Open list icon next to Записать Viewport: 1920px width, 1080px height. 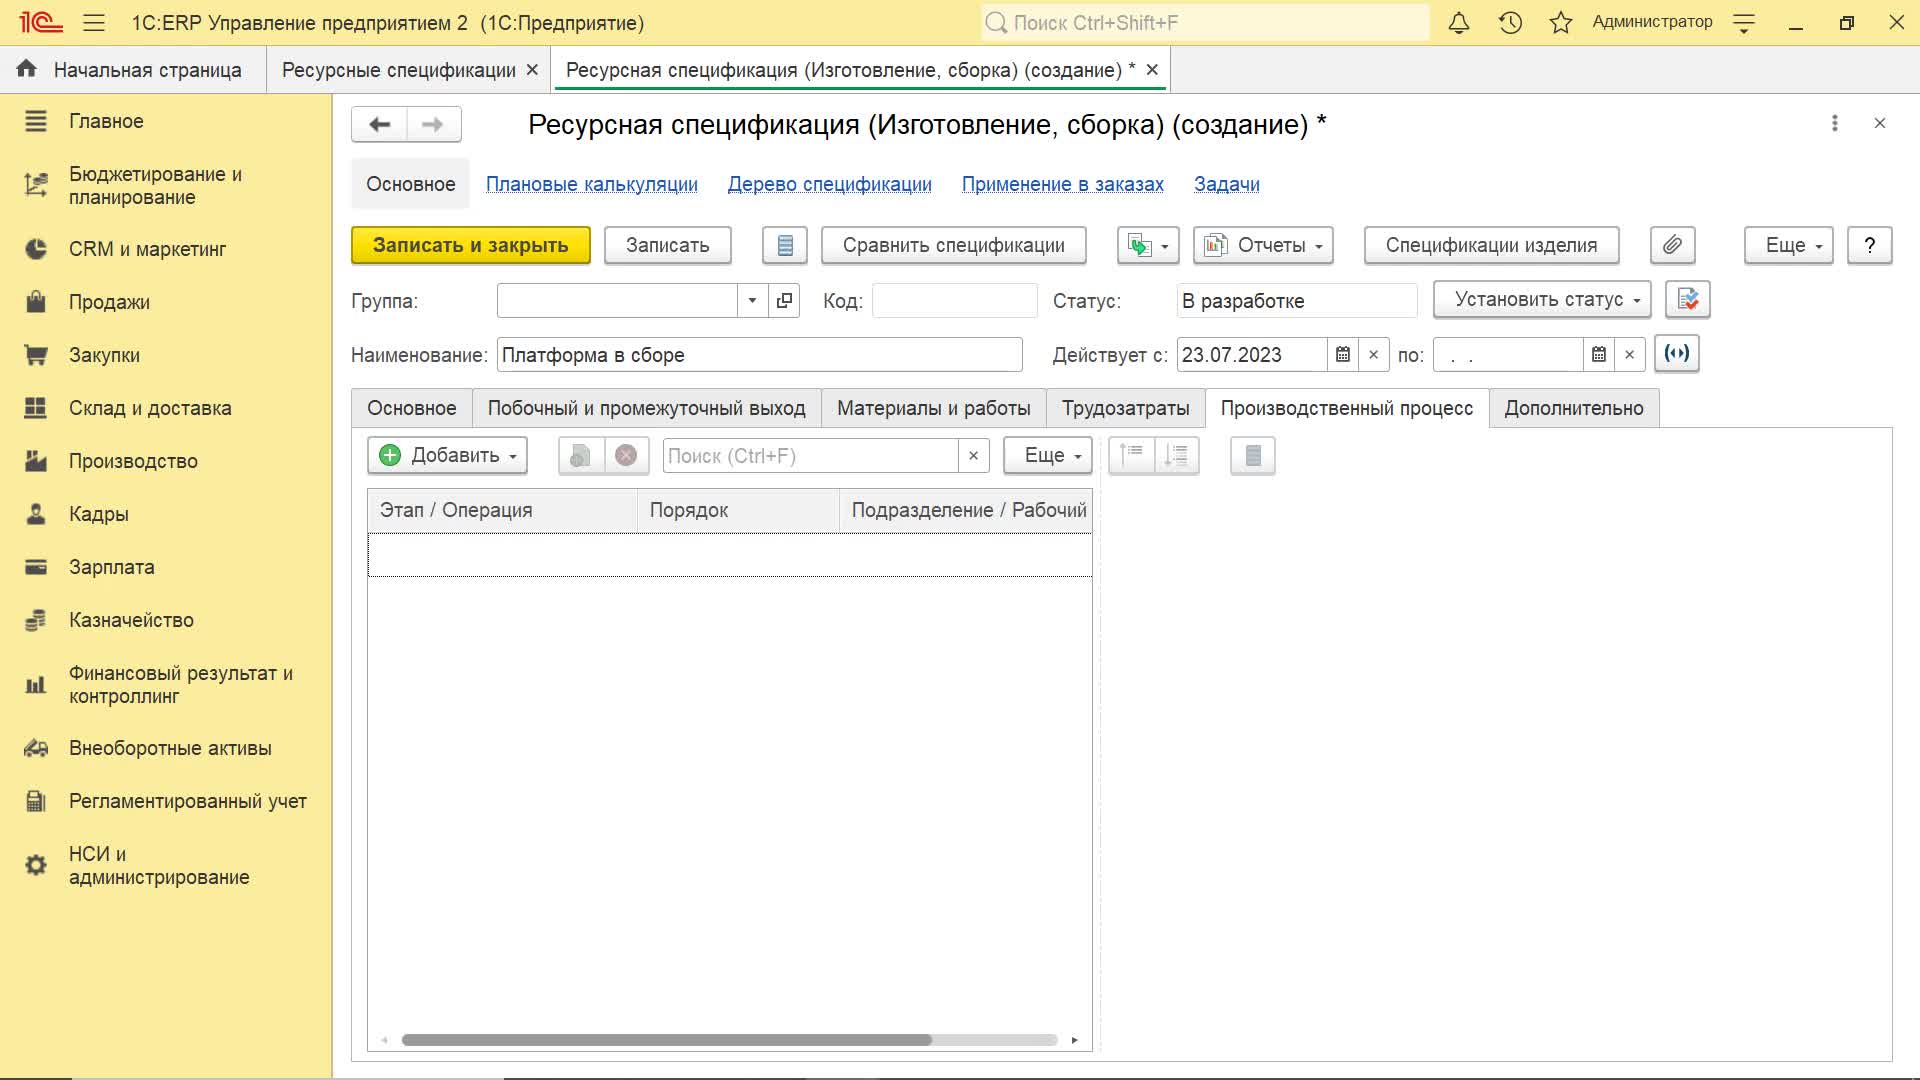(x=785, y=245)
